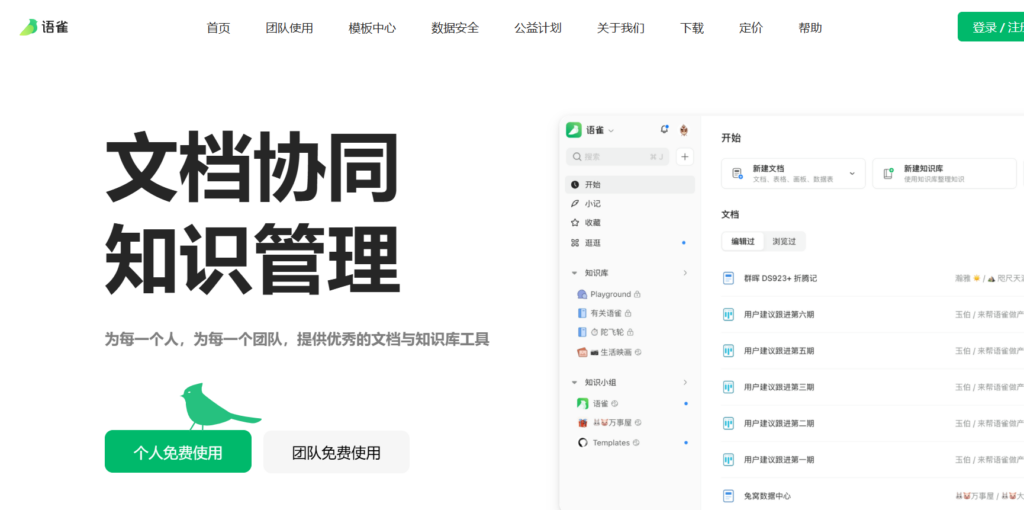The image size is (1024, 510).
Task: Click the right chevron next to 知识小组
Action: (685, 382)
